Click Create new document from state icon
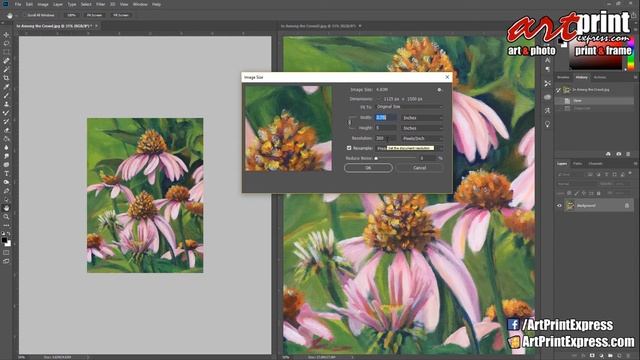640x360 pixels. tap(608, 154)
